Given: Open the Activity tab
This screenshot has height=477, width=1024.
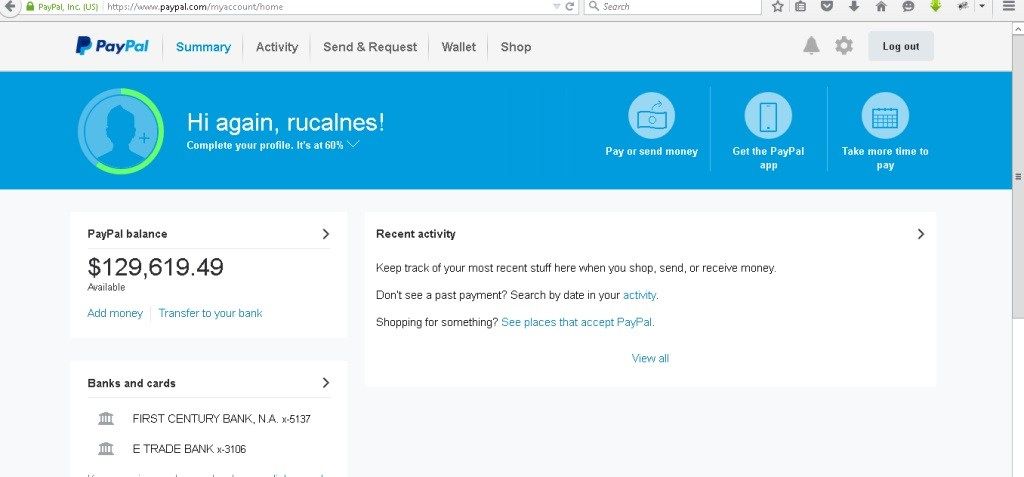Looking at the screenshot, I should click(x=277, y=47).
